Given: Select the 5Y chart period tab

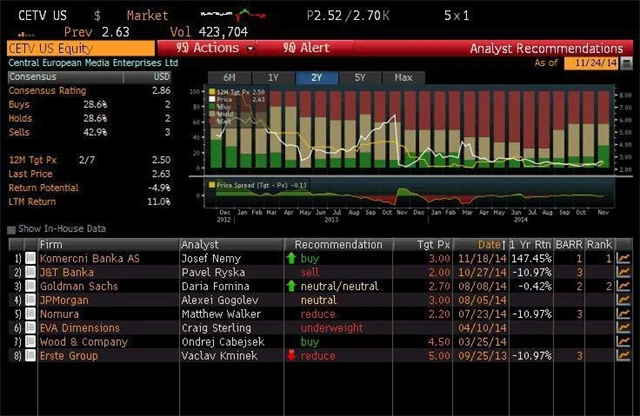Looking at the screenshot, I should [x=360, y=77].
